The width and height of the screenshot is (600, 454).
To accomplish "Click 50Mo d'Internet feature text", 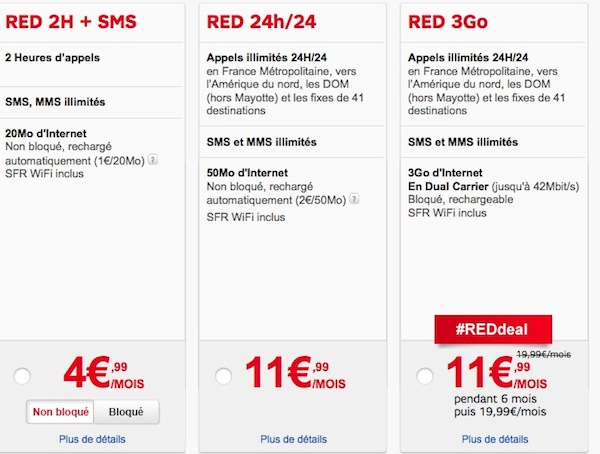I will (247, 173).
